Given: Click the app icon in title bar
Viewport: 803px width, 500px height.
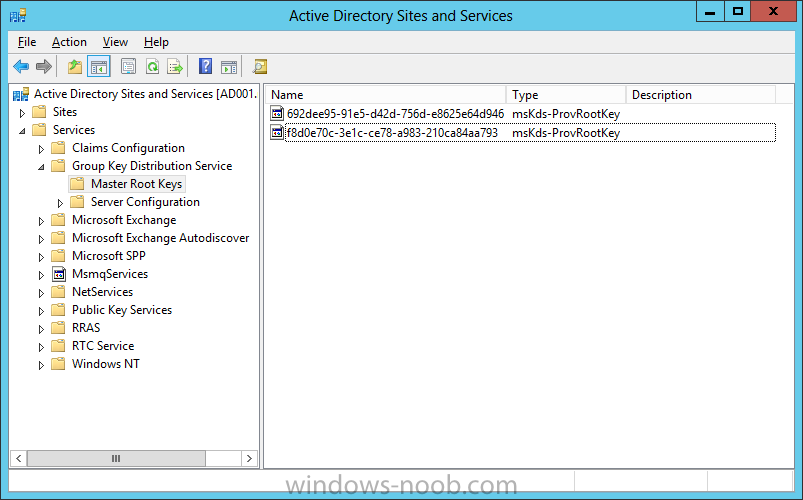Looking at the screenshot, I should (18, 15).
